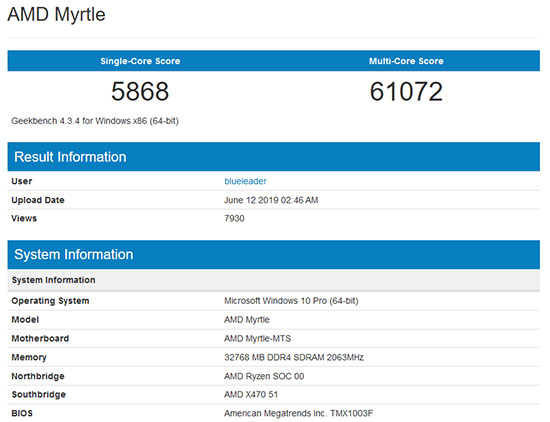Click the Views label
550x422 pixels.
coord(24,218)
